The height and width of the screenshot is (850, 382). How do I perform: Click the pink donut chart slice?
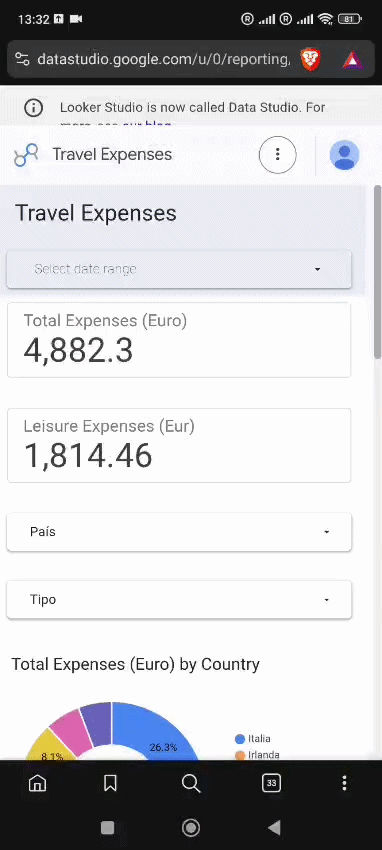(x=72, y=733)
